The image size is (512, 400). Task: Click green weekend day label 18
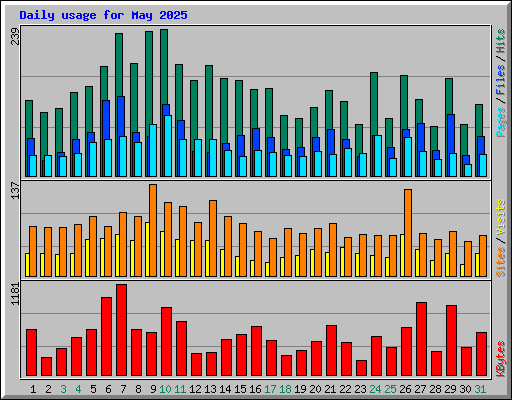(x=285, y=389)
